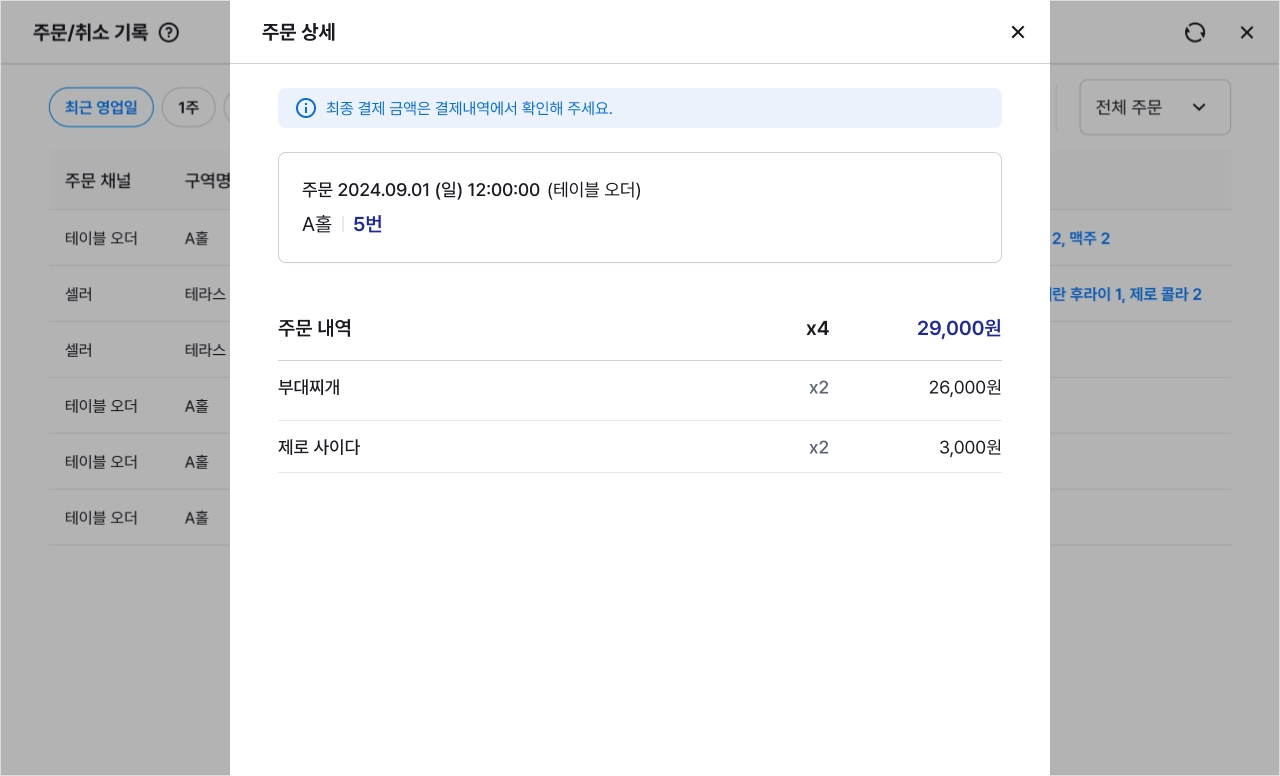Select the 부대찌개 order item row
Image resolution: width=1280 pixels, height=776 pixels.
click(x=640, y=388)
